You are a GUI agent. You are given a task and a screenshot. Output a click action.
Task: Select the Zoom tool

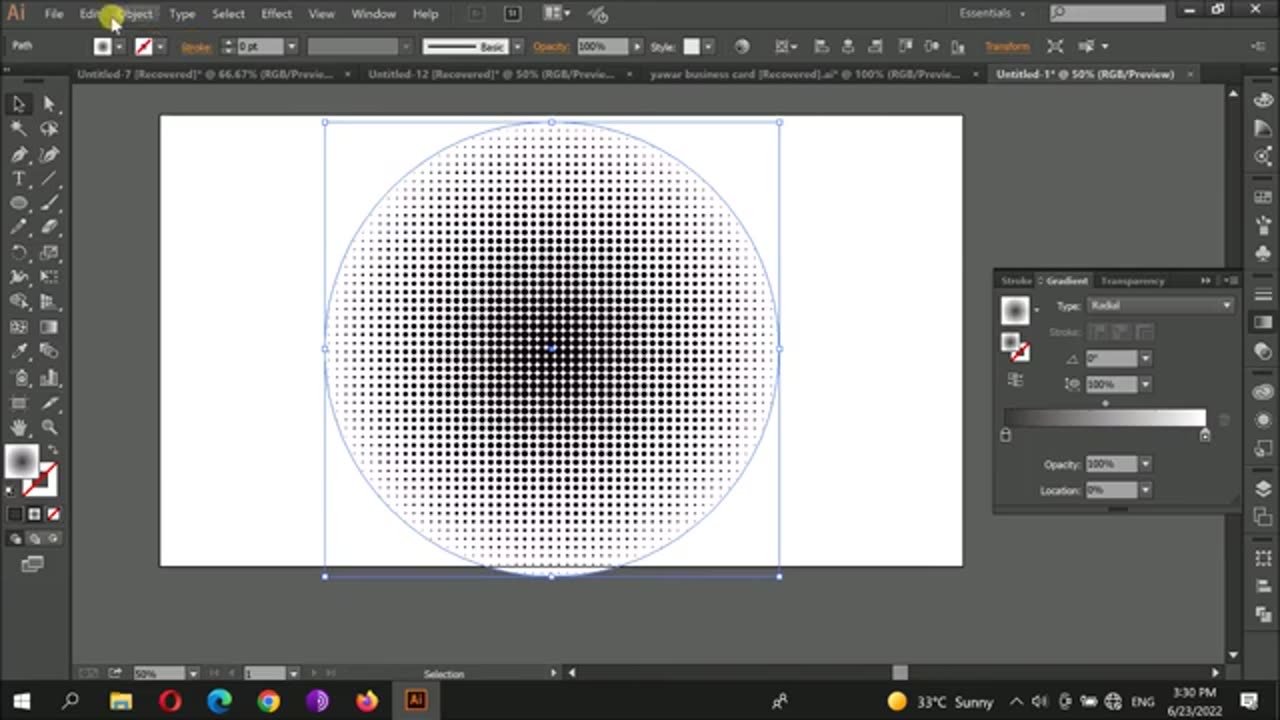click(49, 427)
